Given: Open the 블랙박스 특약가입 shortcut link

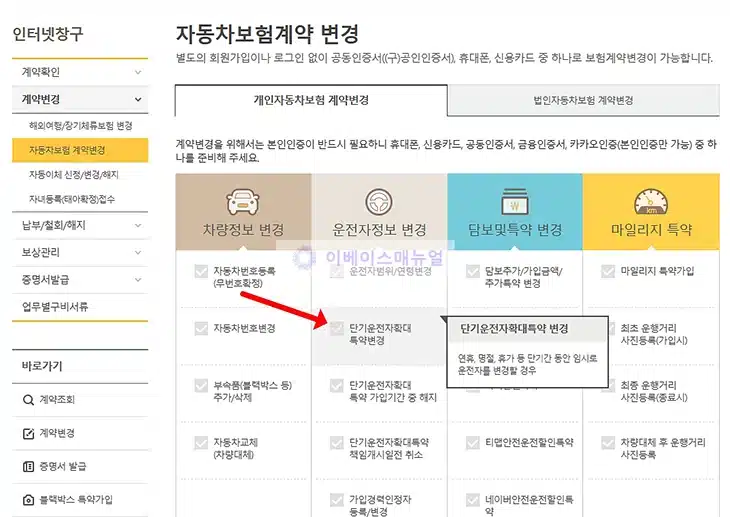Looking at the screenshot, I should 76,500.
